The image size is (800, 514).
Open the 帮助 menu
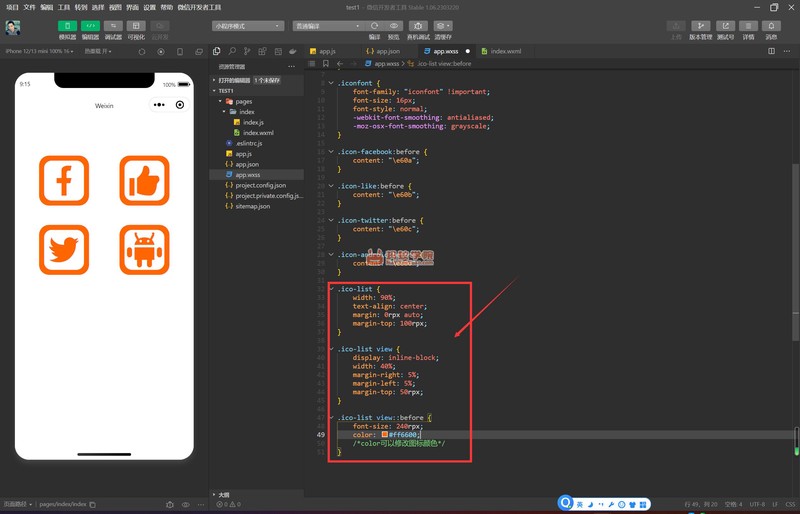pyautogui.click(x=167, y=7)
